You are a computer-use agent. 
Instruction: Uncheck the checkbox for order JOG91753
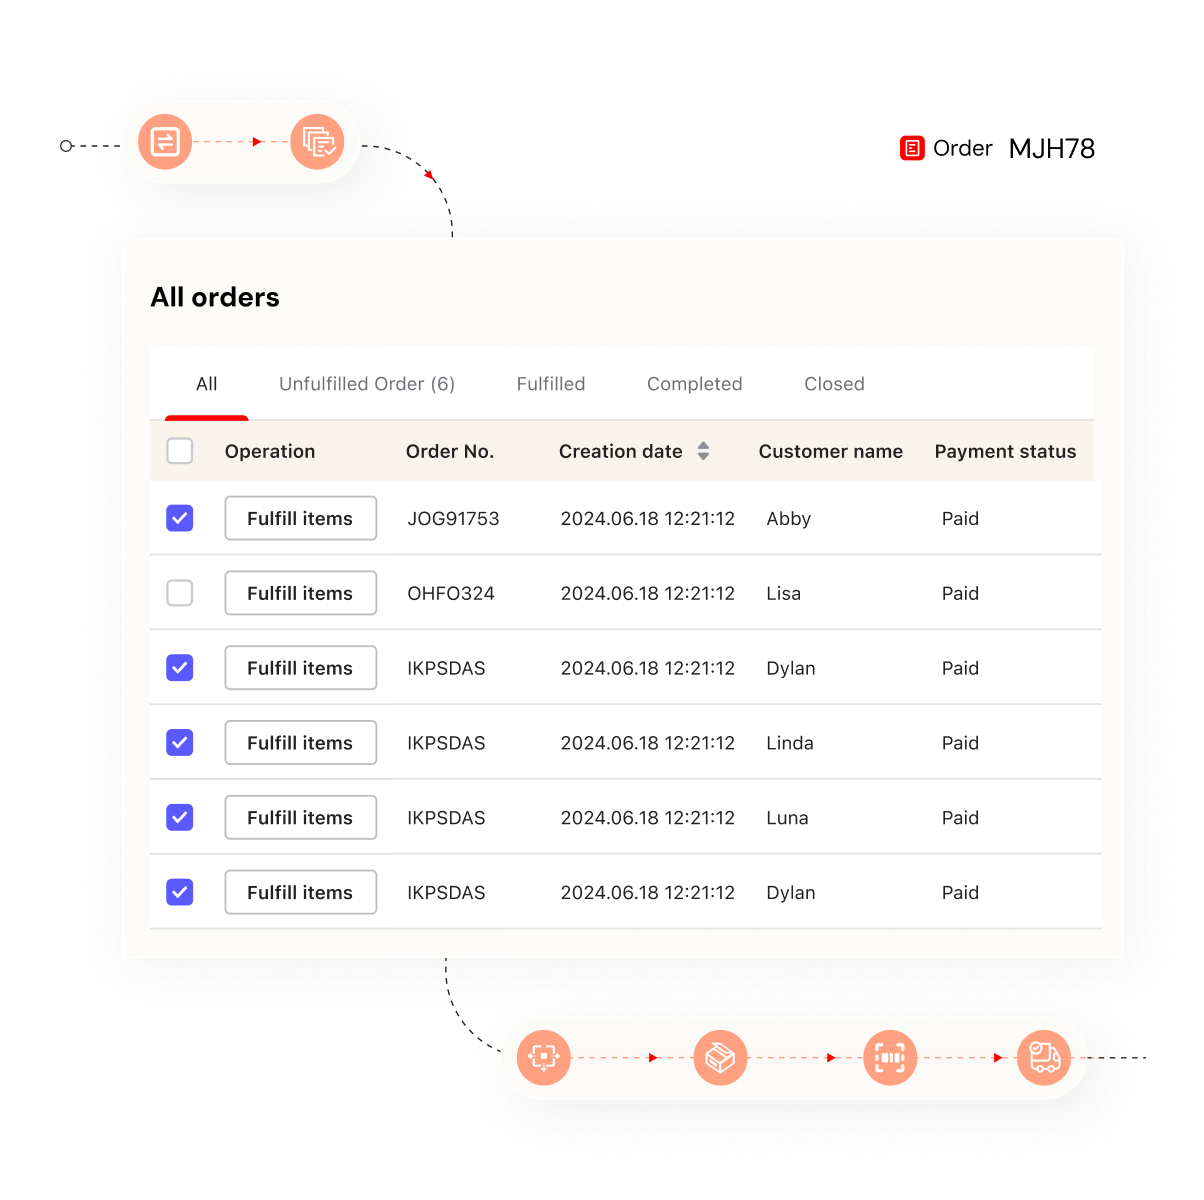click(180, 518)
